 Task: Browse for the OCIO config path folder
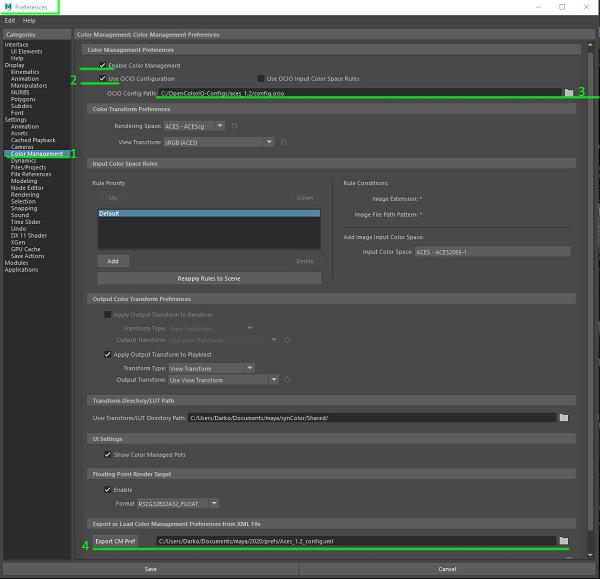[569, 92]
